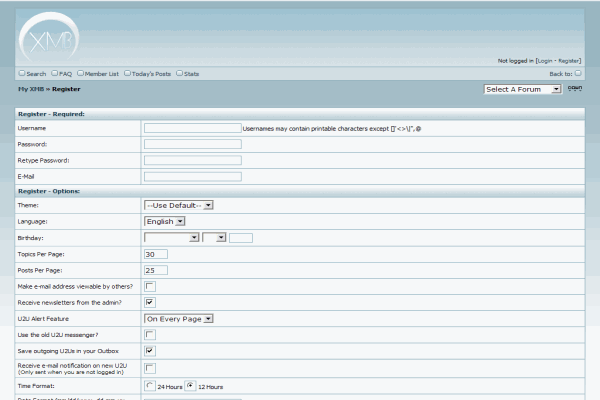The height and width of the screenshot is (400, 600).
Task: Click the "Register - Options:" header text
Action: point(49,191)
